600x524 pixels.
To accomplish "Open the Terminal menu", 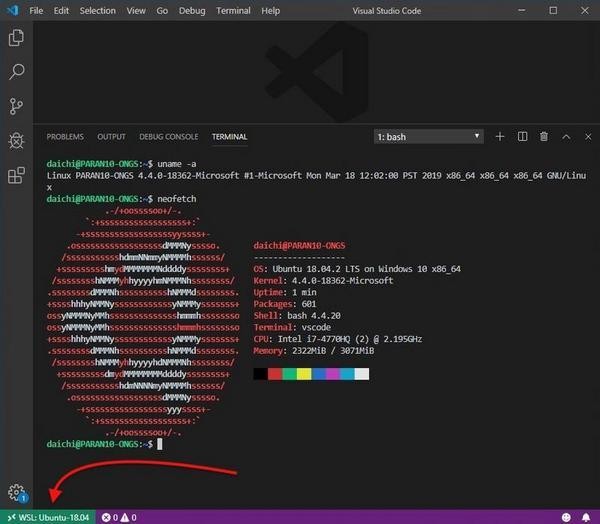I will pyautogui.click(x=233, y=11).
